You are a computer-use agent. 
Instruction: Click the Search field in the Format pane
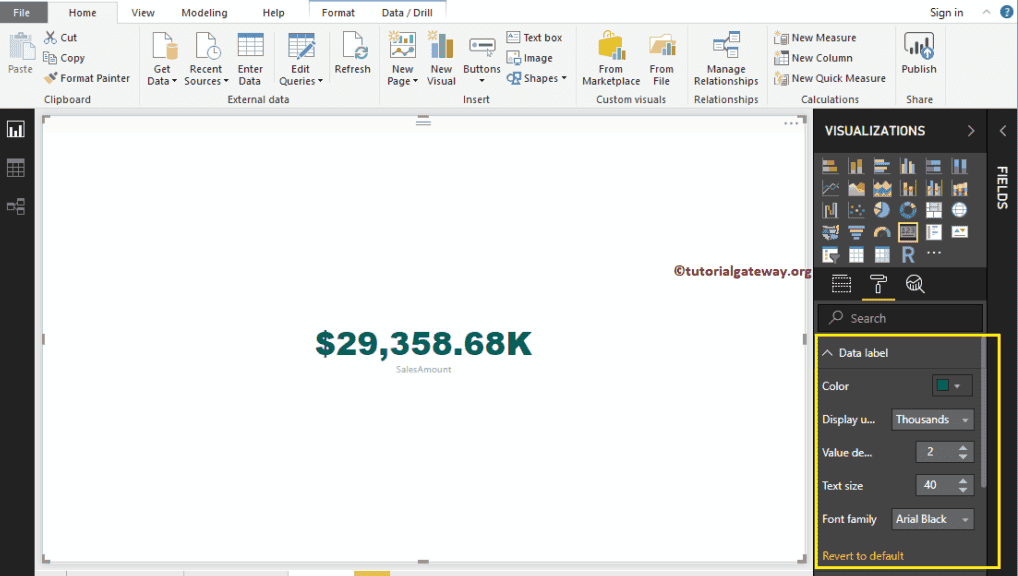(899, 317)
